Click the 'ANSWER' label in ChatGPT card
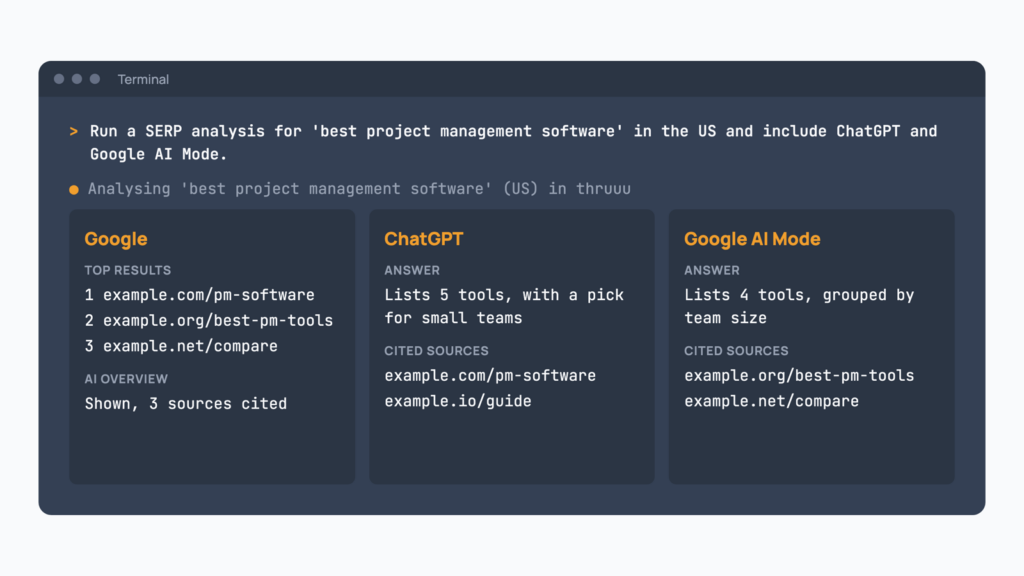The height and width of the screenshot is (576, 1024). [x=411, y=270]
